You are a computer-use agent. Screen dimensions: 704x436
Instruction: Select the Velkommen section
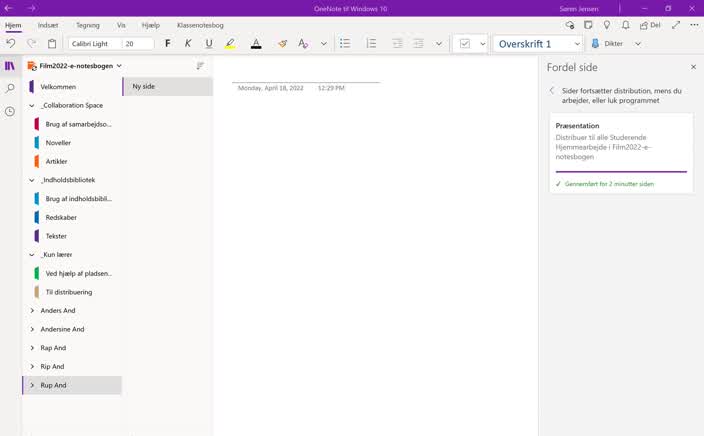(72, 87)
